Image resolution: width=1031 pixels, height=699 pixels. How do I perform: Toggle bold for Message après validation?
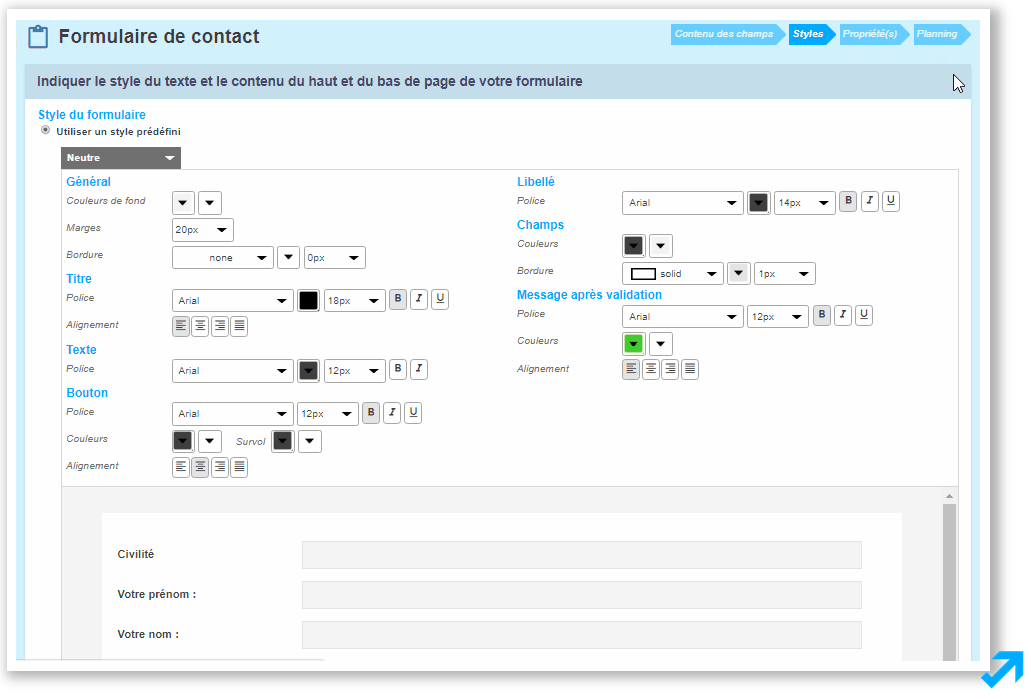822,316
